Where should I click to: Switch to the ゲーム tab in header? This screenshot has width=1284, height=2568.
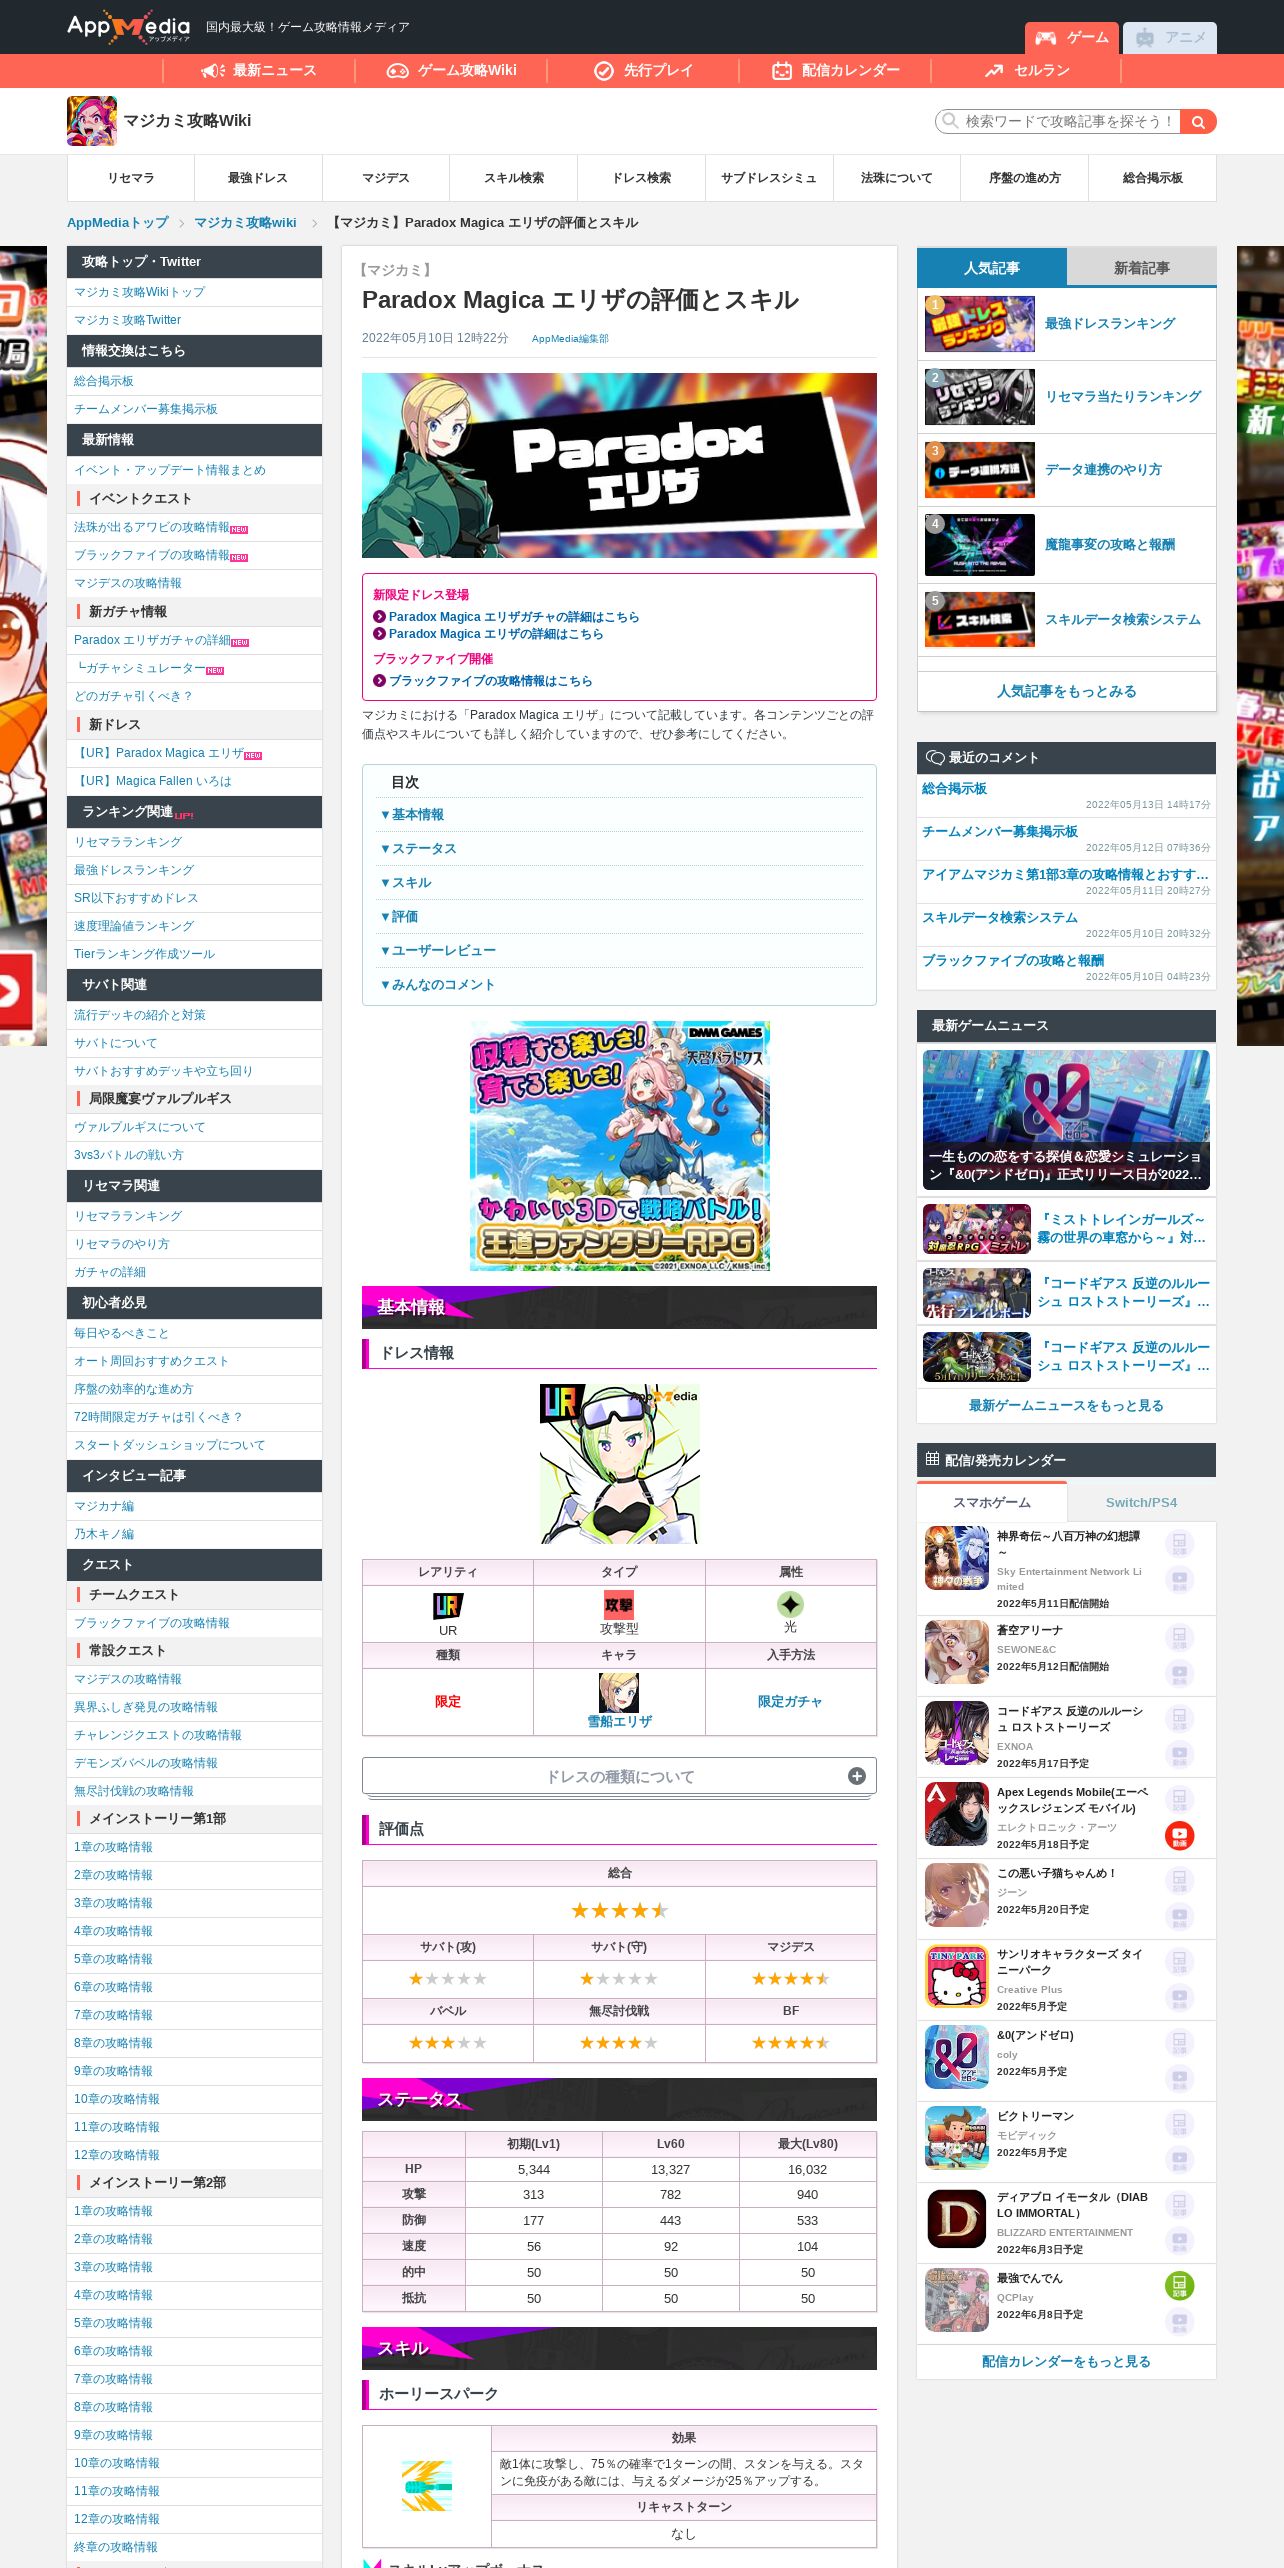tap(1071, 38)
